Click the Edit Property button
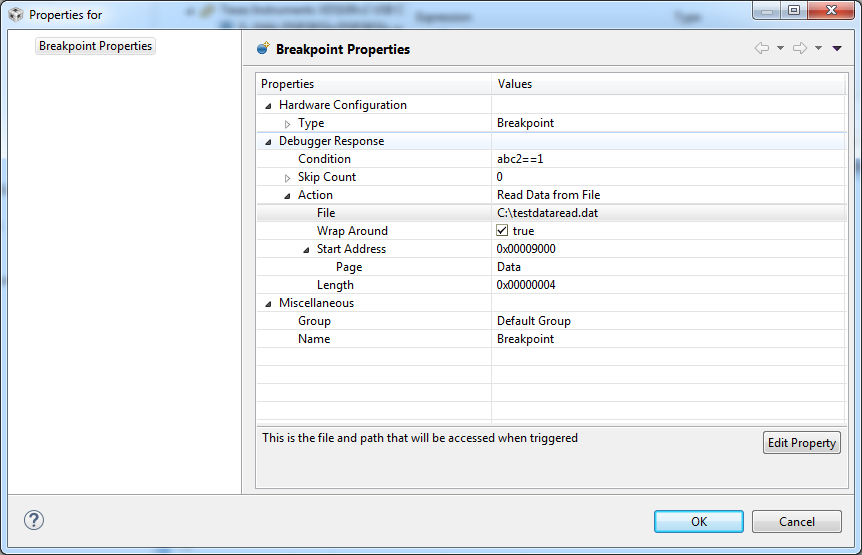The width and height of the screenshot is (862, 555). coord(801,443)
